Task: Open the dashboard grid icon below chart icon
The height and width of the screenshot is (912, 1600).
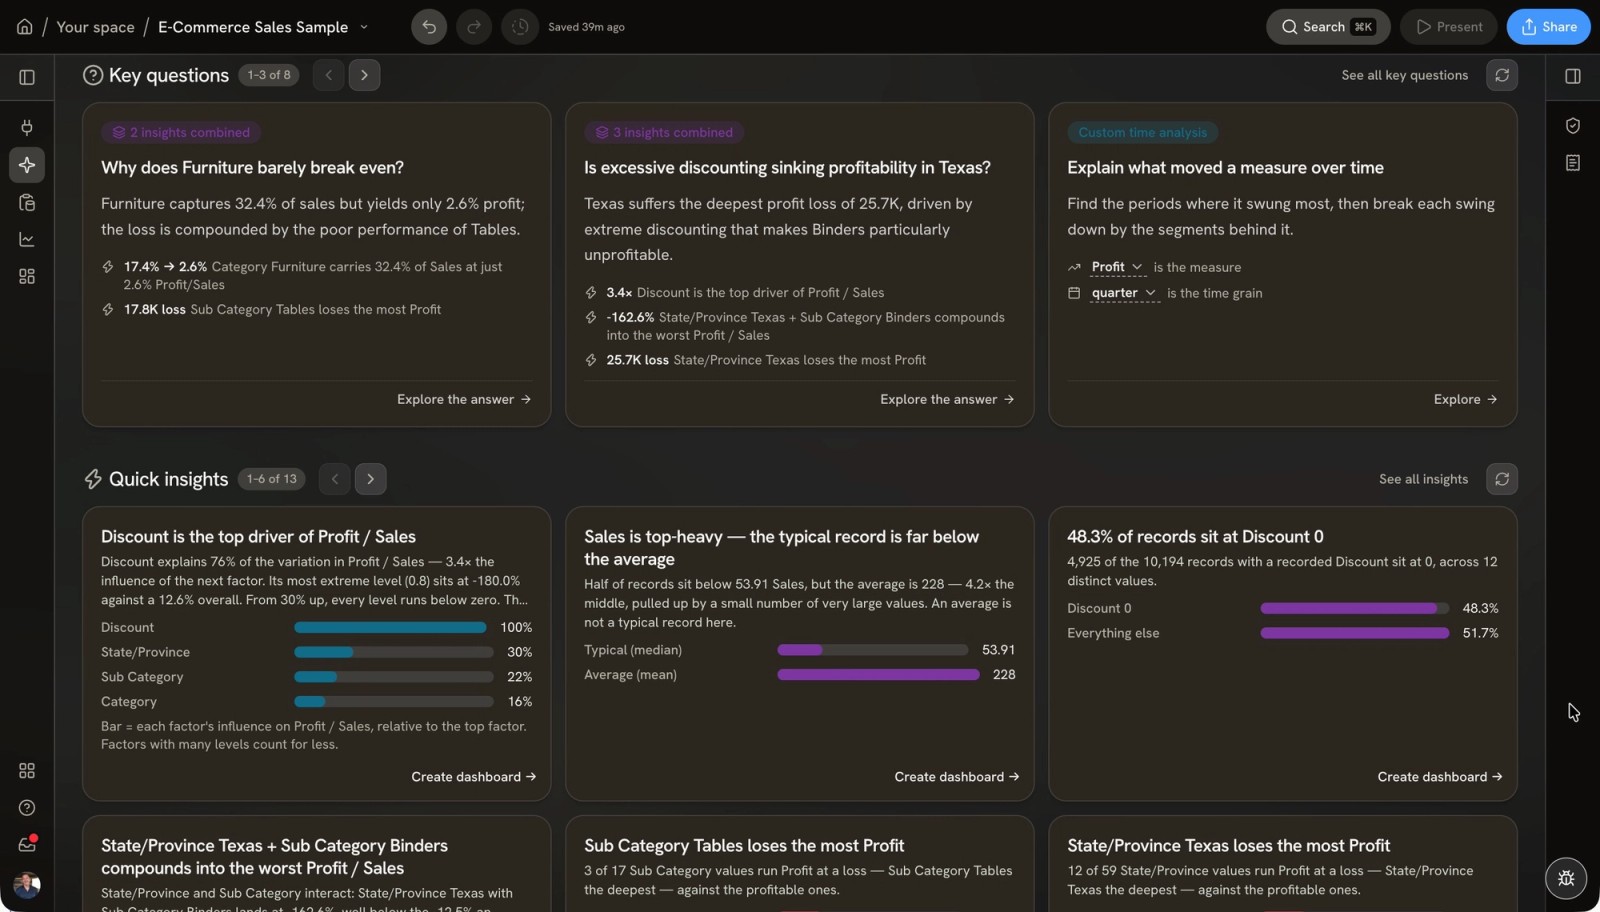Action: pyautogui.click(x=27, y=276)
